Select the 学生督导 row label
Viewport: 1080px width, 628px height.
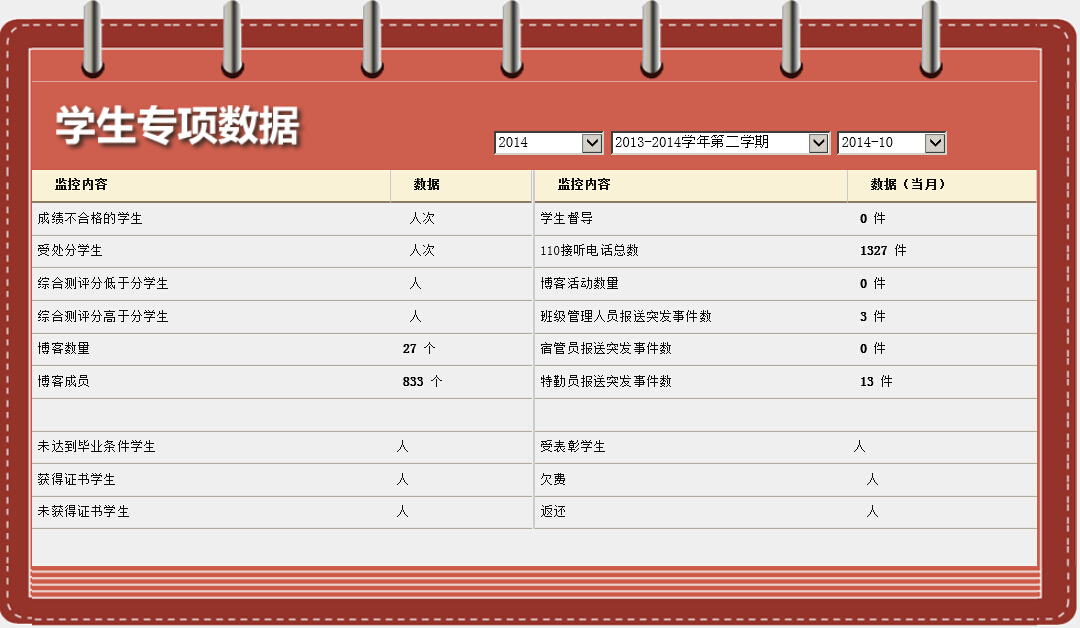pyautogui.click(x=567, y=219)
